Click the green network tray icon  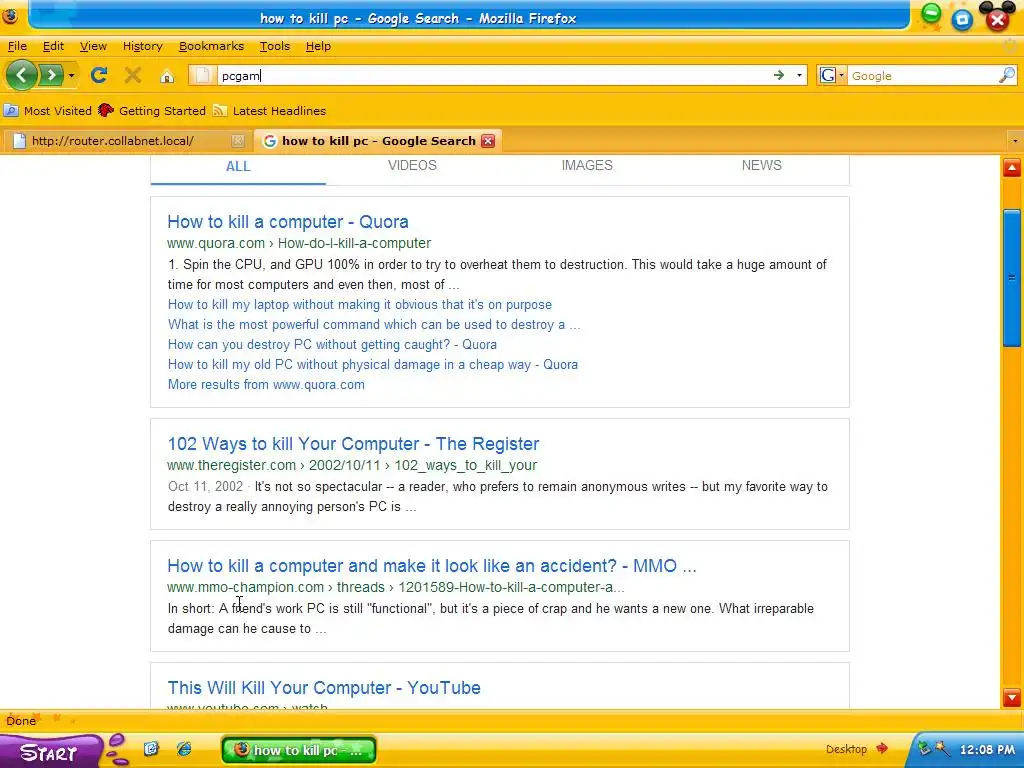click(x=925, y=748)
